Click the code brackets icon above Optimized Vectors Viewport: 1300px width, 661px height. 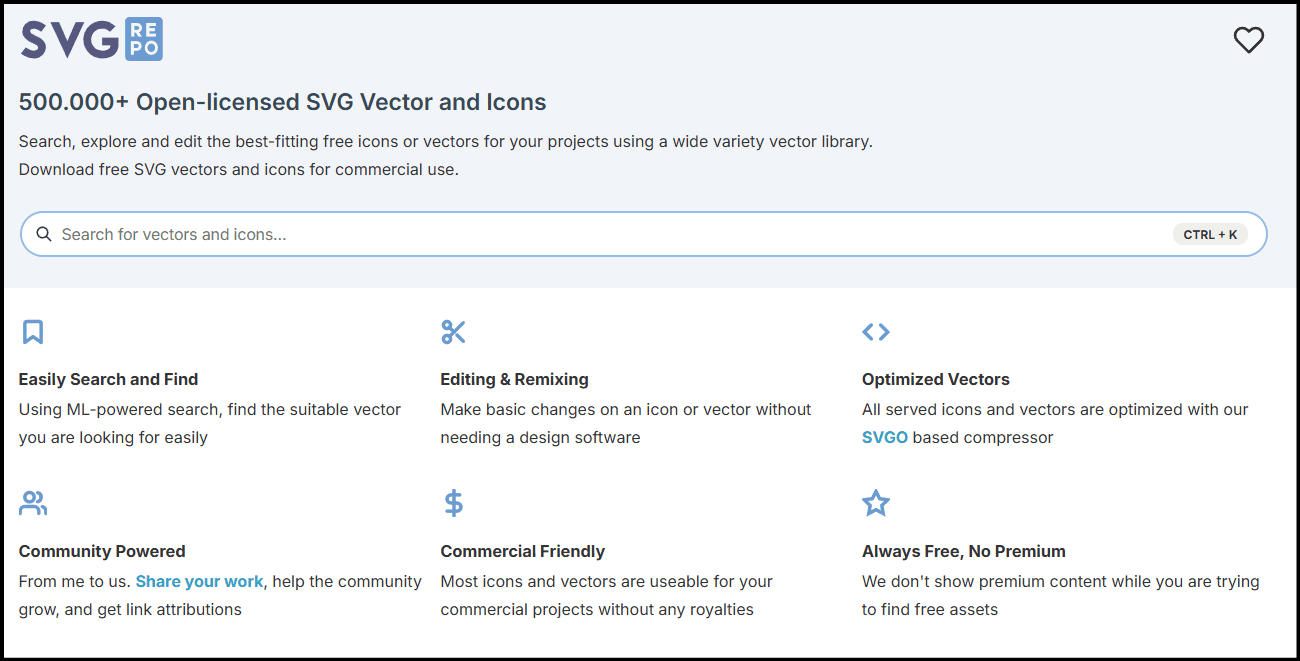(875, 331)
